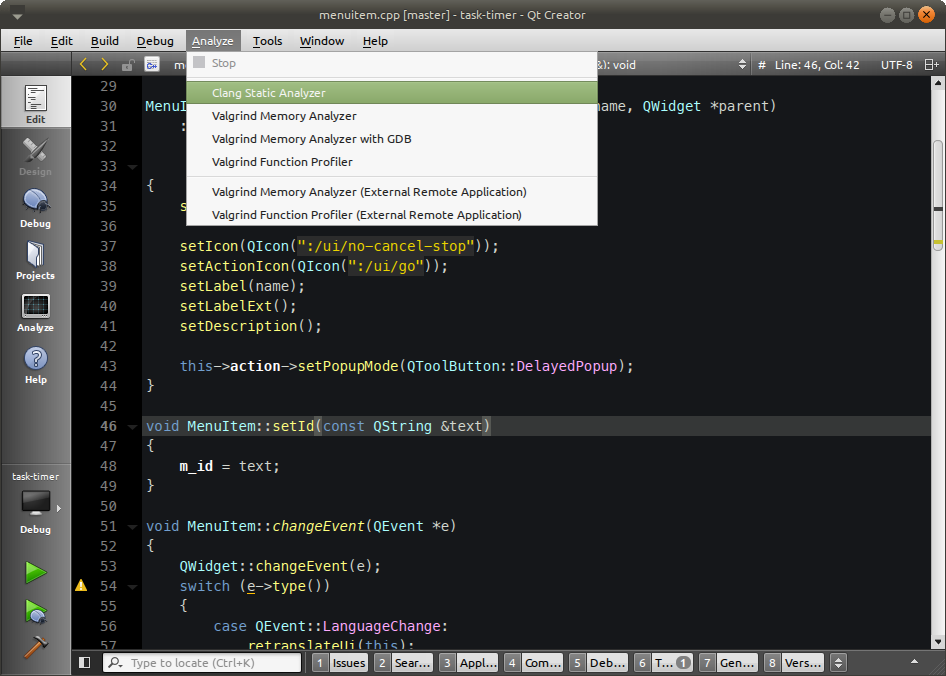Screen dimensions: 946x676
Task: Click the Type to locate search field
Action: [x=202, y=663]
